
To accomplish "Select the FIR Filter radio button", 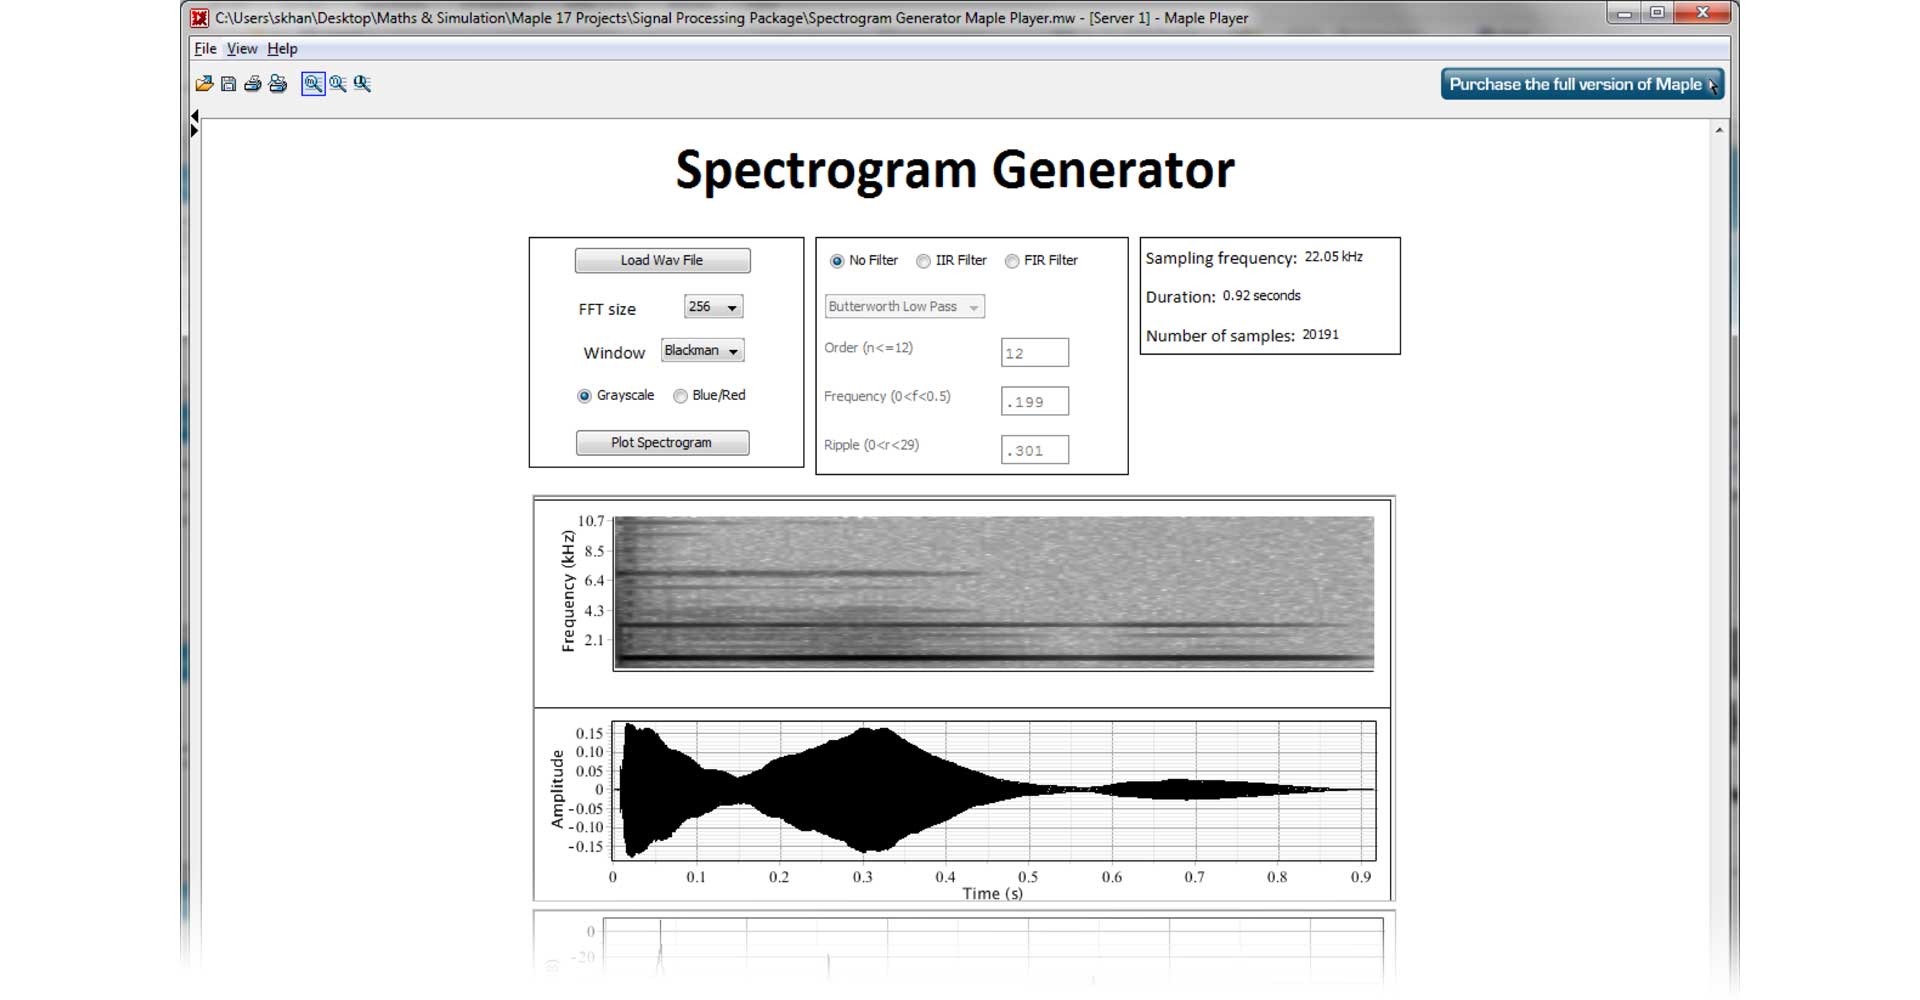I will 1012,261.
